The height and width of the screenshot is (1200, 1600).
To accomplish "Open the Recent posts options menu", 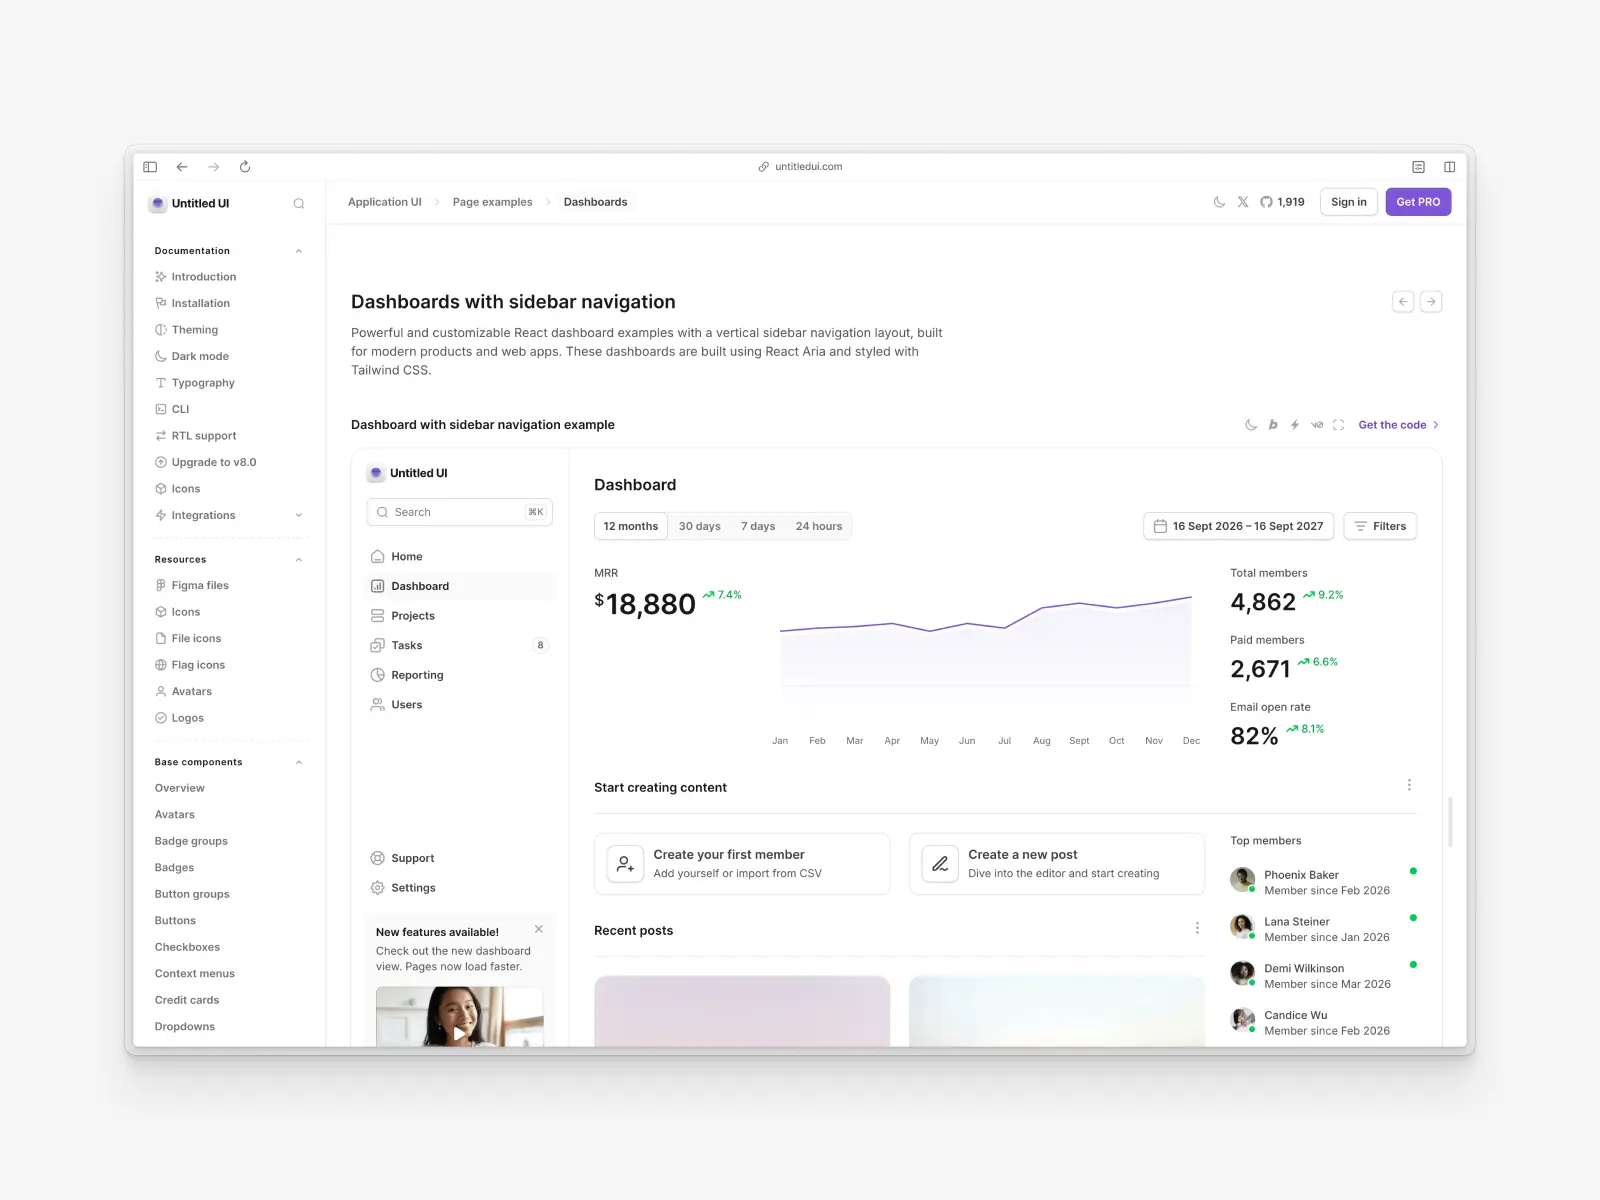I will click(1197, 928).
